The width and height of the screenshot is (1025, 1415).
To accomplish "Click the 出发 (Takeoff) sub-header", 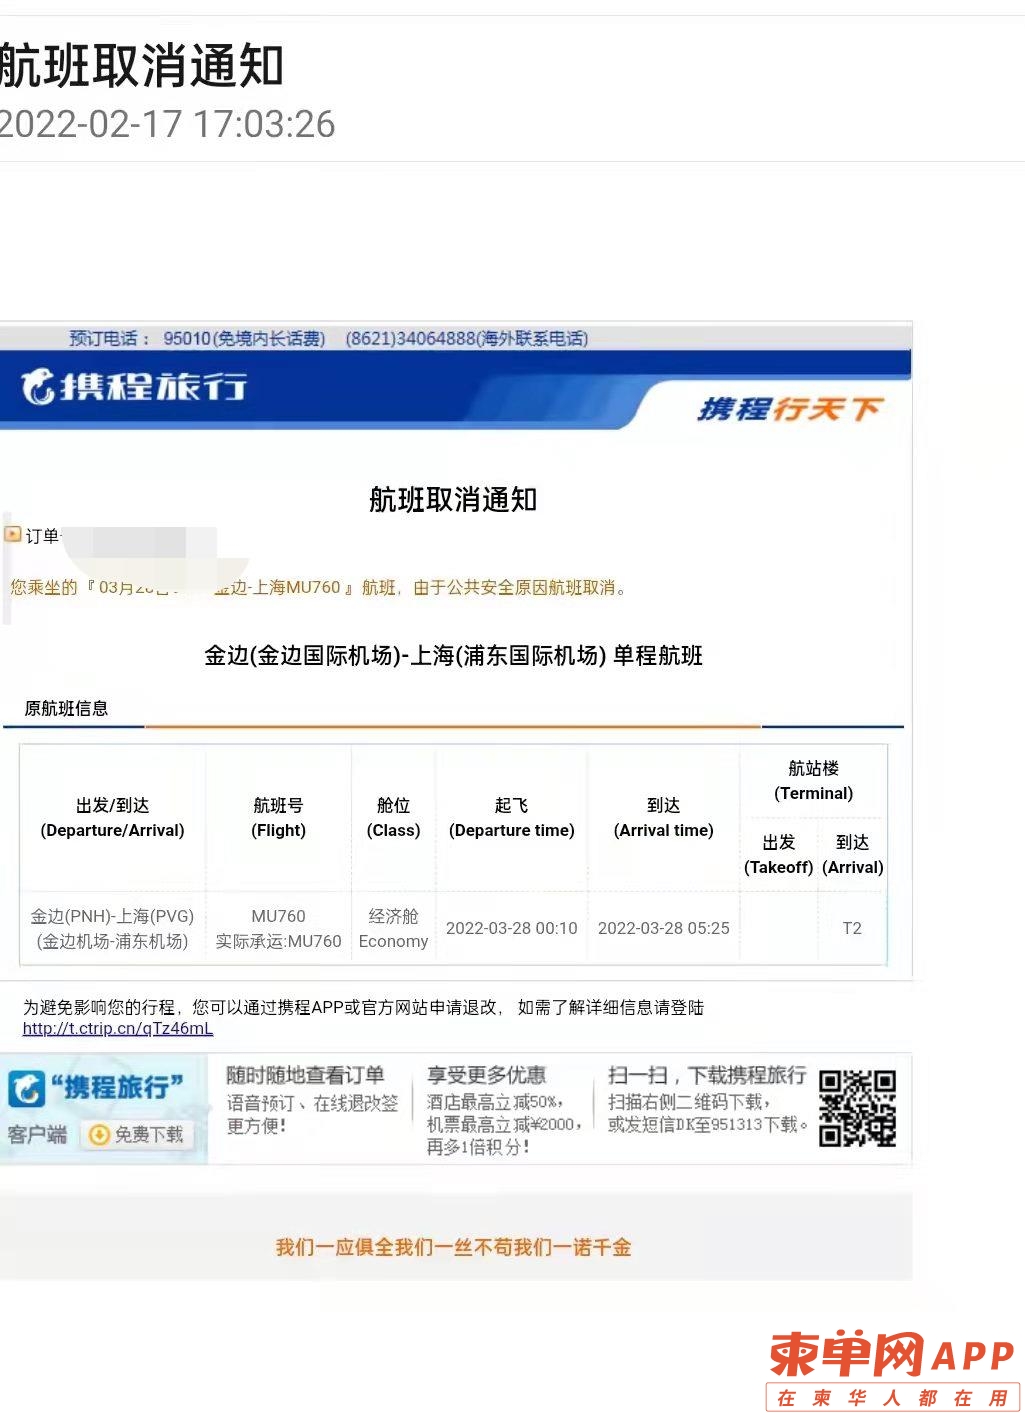I will click(x=778, y=855).
